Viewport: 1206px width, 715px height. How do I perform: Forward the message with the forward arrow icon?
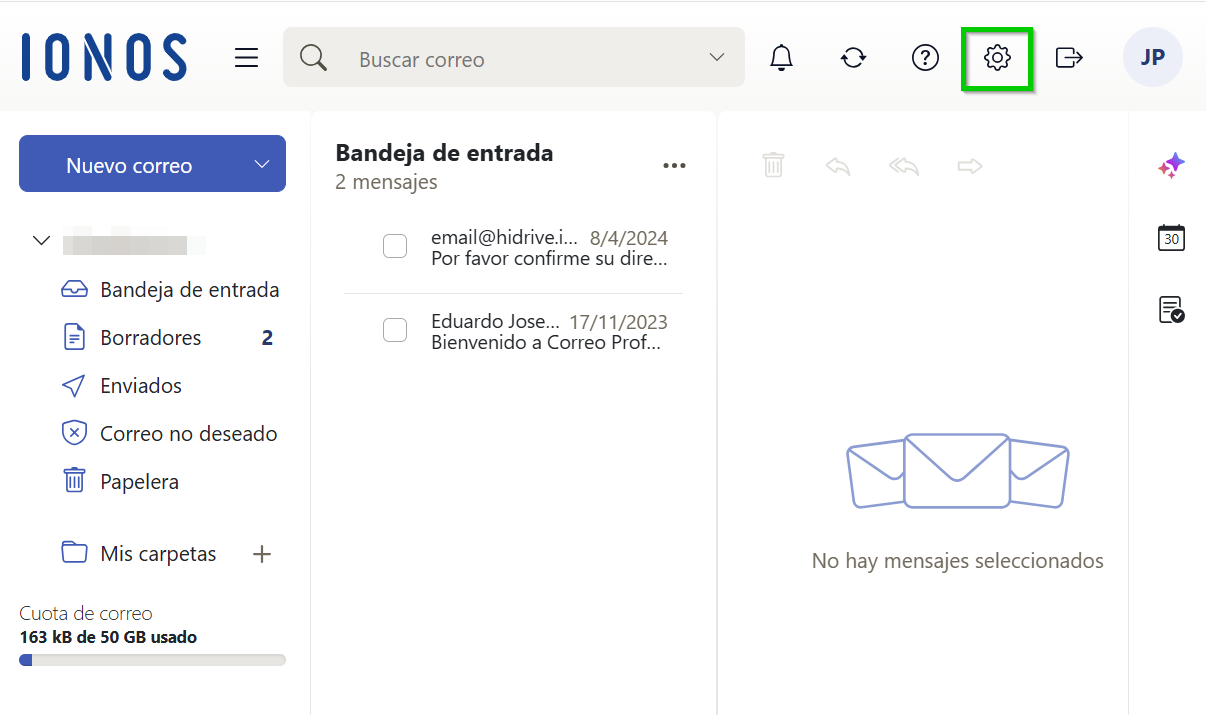click(x=969, y=165)
